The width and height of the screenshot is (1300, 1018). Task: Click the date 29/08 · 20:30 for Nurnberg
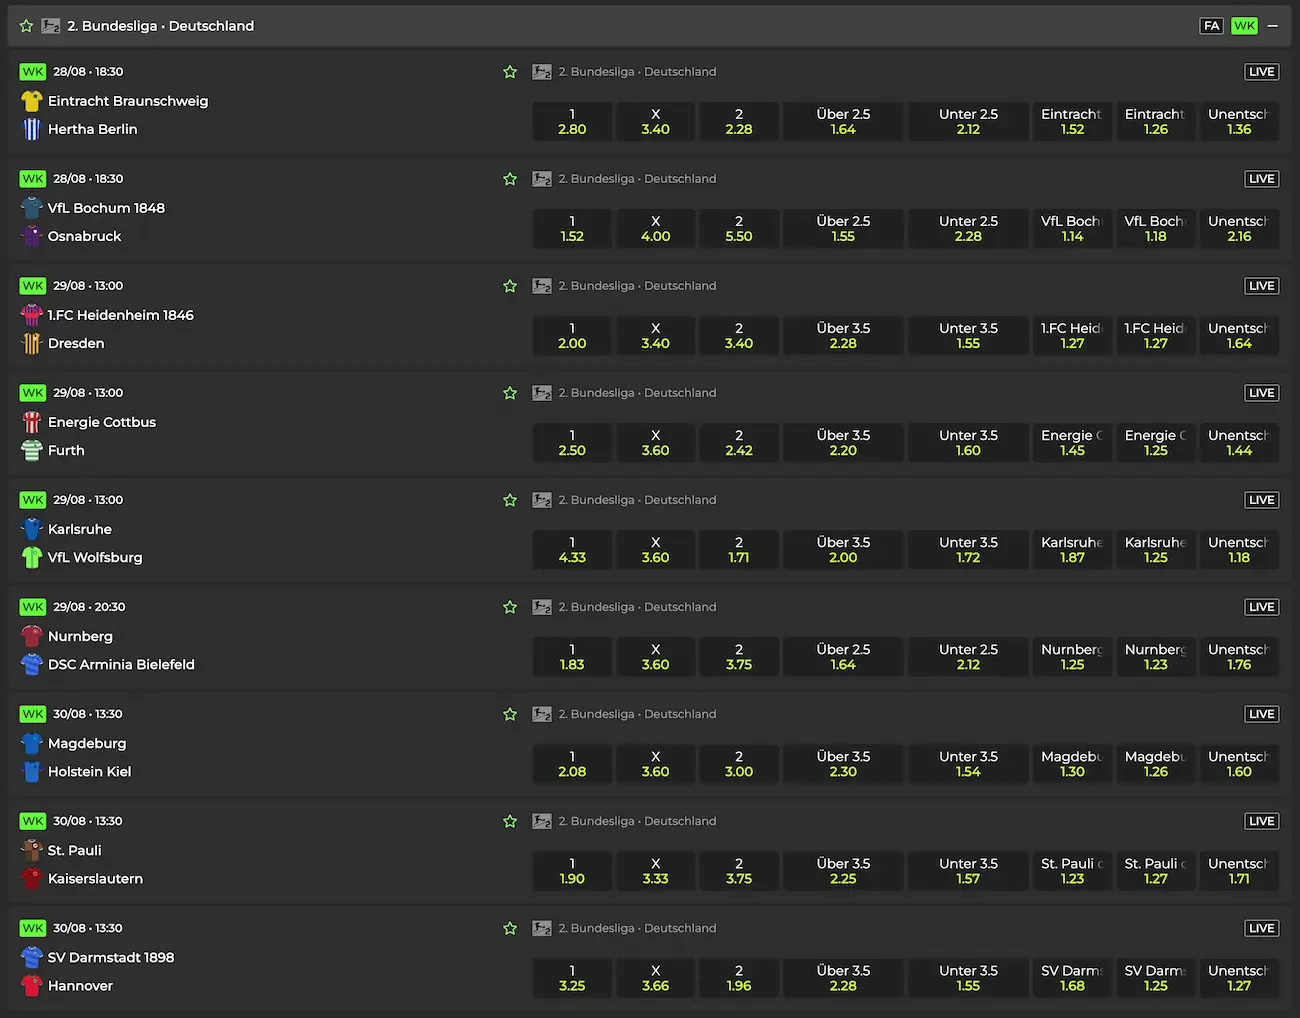pyautogui.click(x=89, y=607)
